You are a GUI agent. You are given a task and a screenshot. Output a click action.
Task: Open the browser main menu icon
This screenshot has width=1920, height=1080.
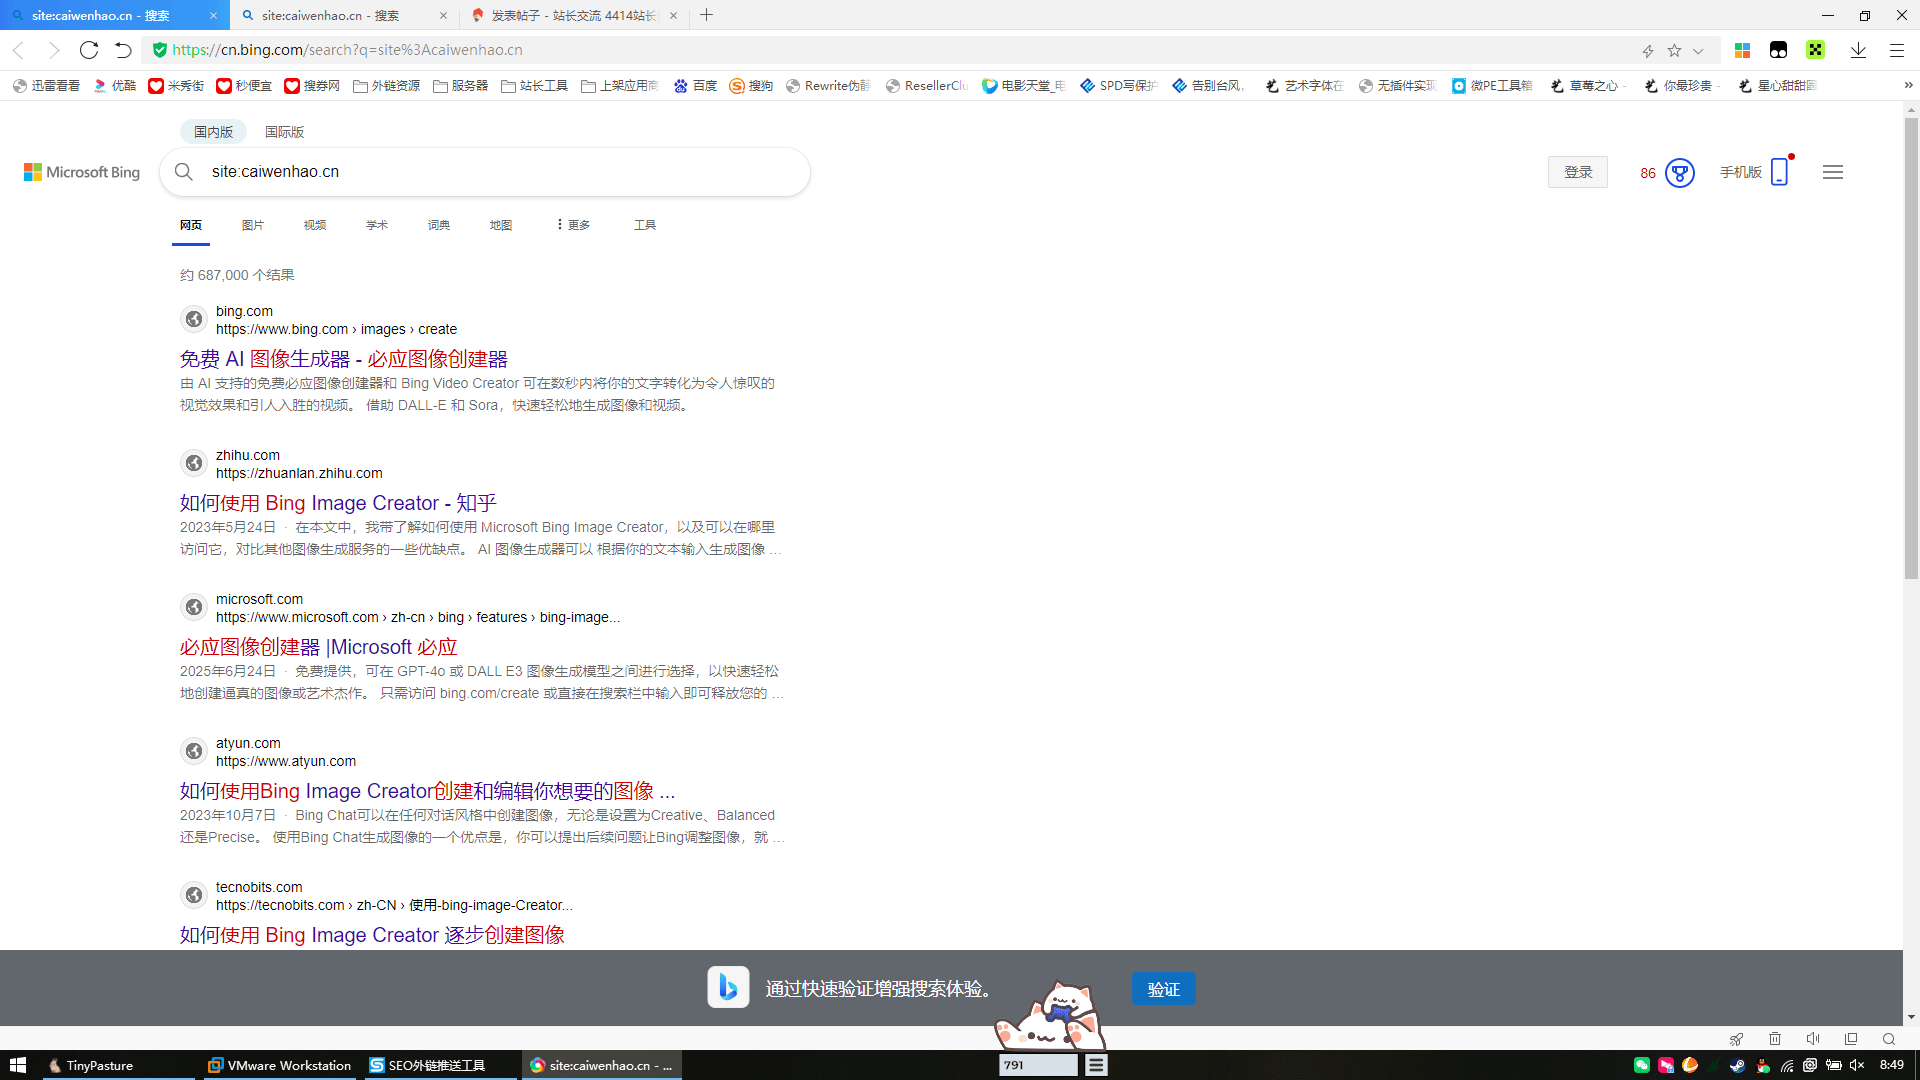click(1896, 50)
